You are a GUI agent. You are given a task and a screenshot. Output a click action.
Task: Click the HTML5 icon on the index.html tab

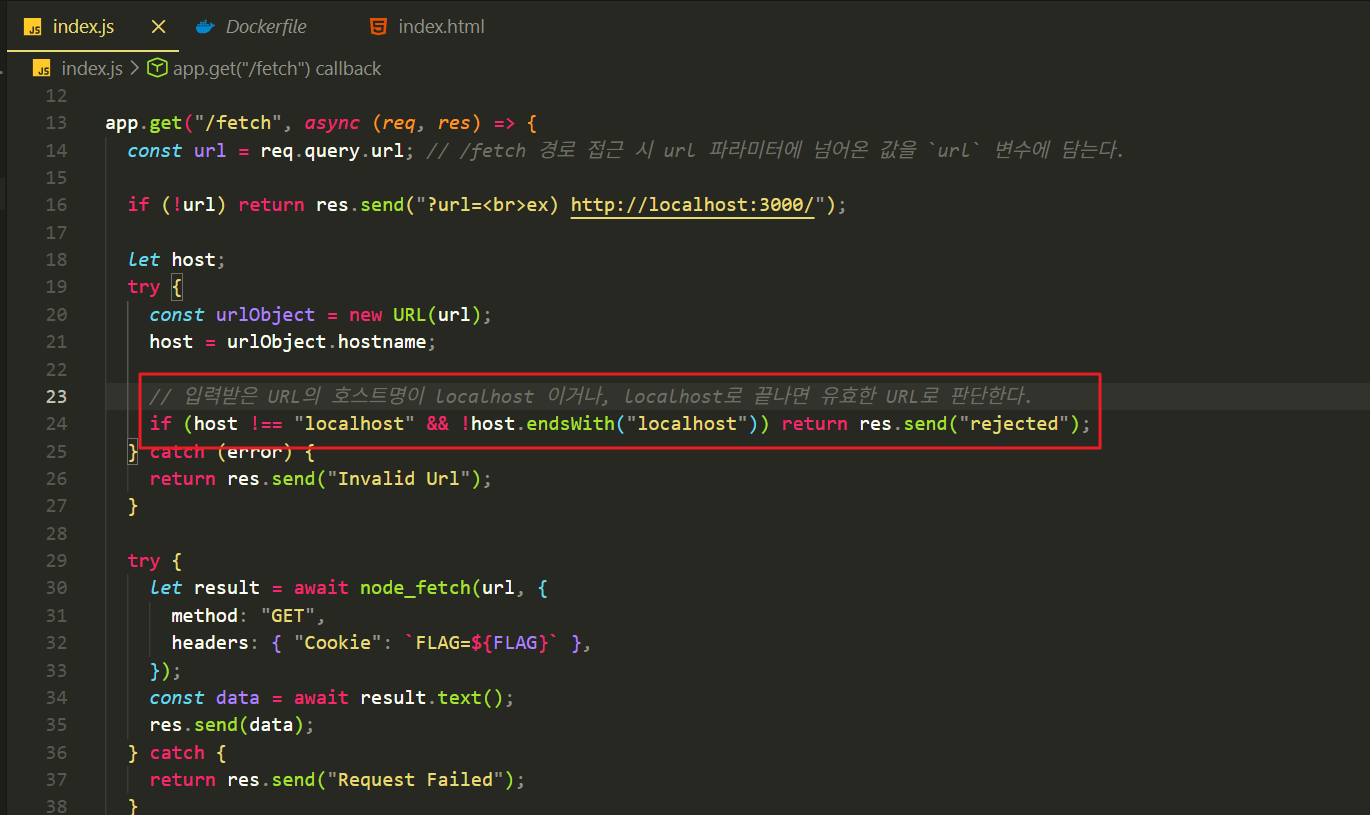tap(378, 27)
